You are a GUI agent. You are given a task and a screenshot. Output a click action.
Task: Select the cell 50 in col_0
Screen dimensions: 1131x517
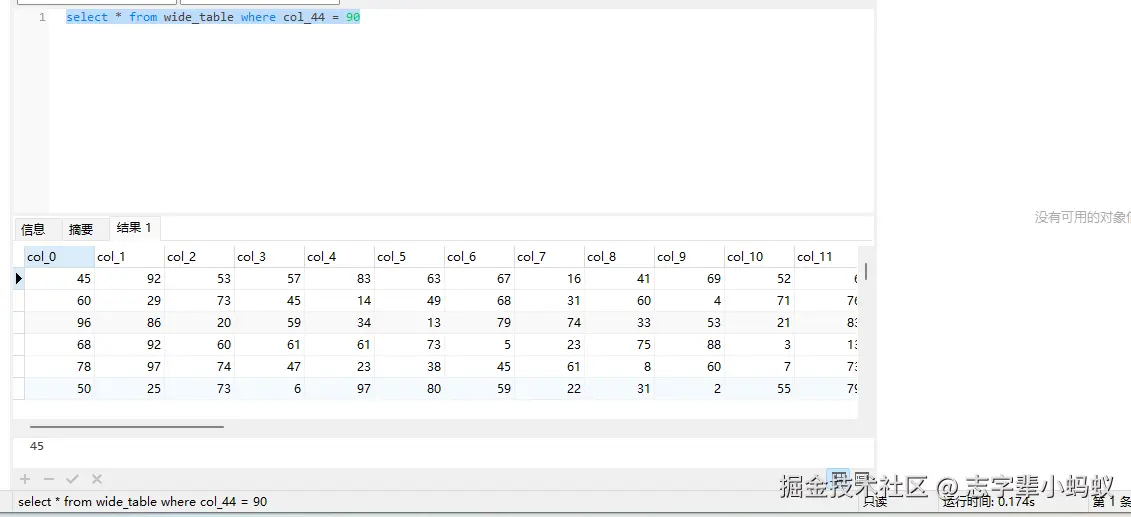tap(60, 389)
